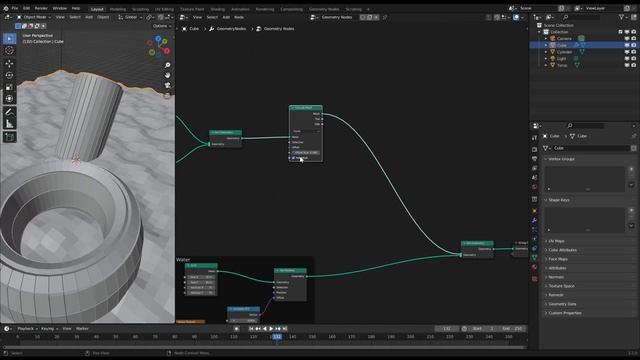Open the Material properties tab
The height and width of the screenshot is (360, 640).
pyautogui.click(x=534, y=267)
